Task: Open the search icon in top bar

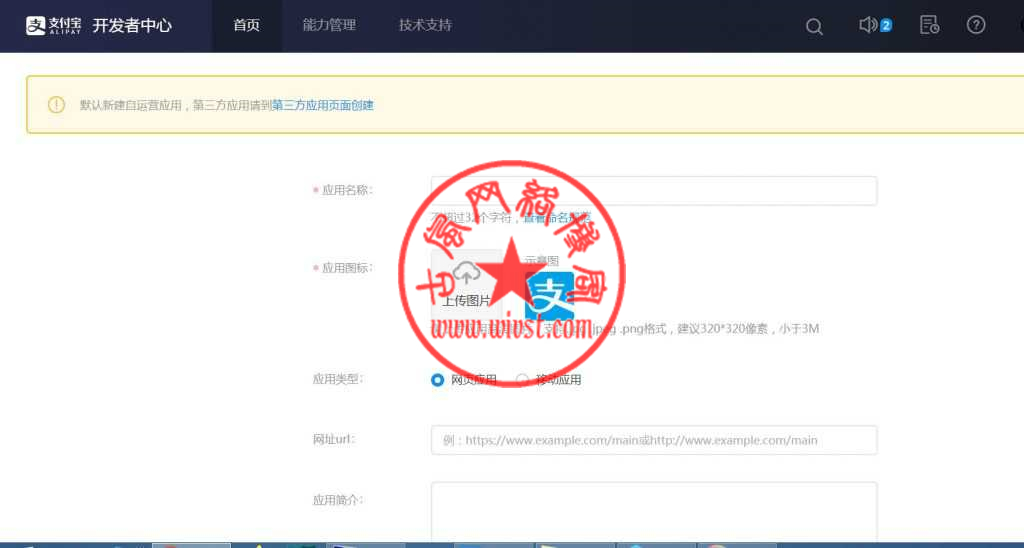Action: pyautogui.click(x=814, y=26)
